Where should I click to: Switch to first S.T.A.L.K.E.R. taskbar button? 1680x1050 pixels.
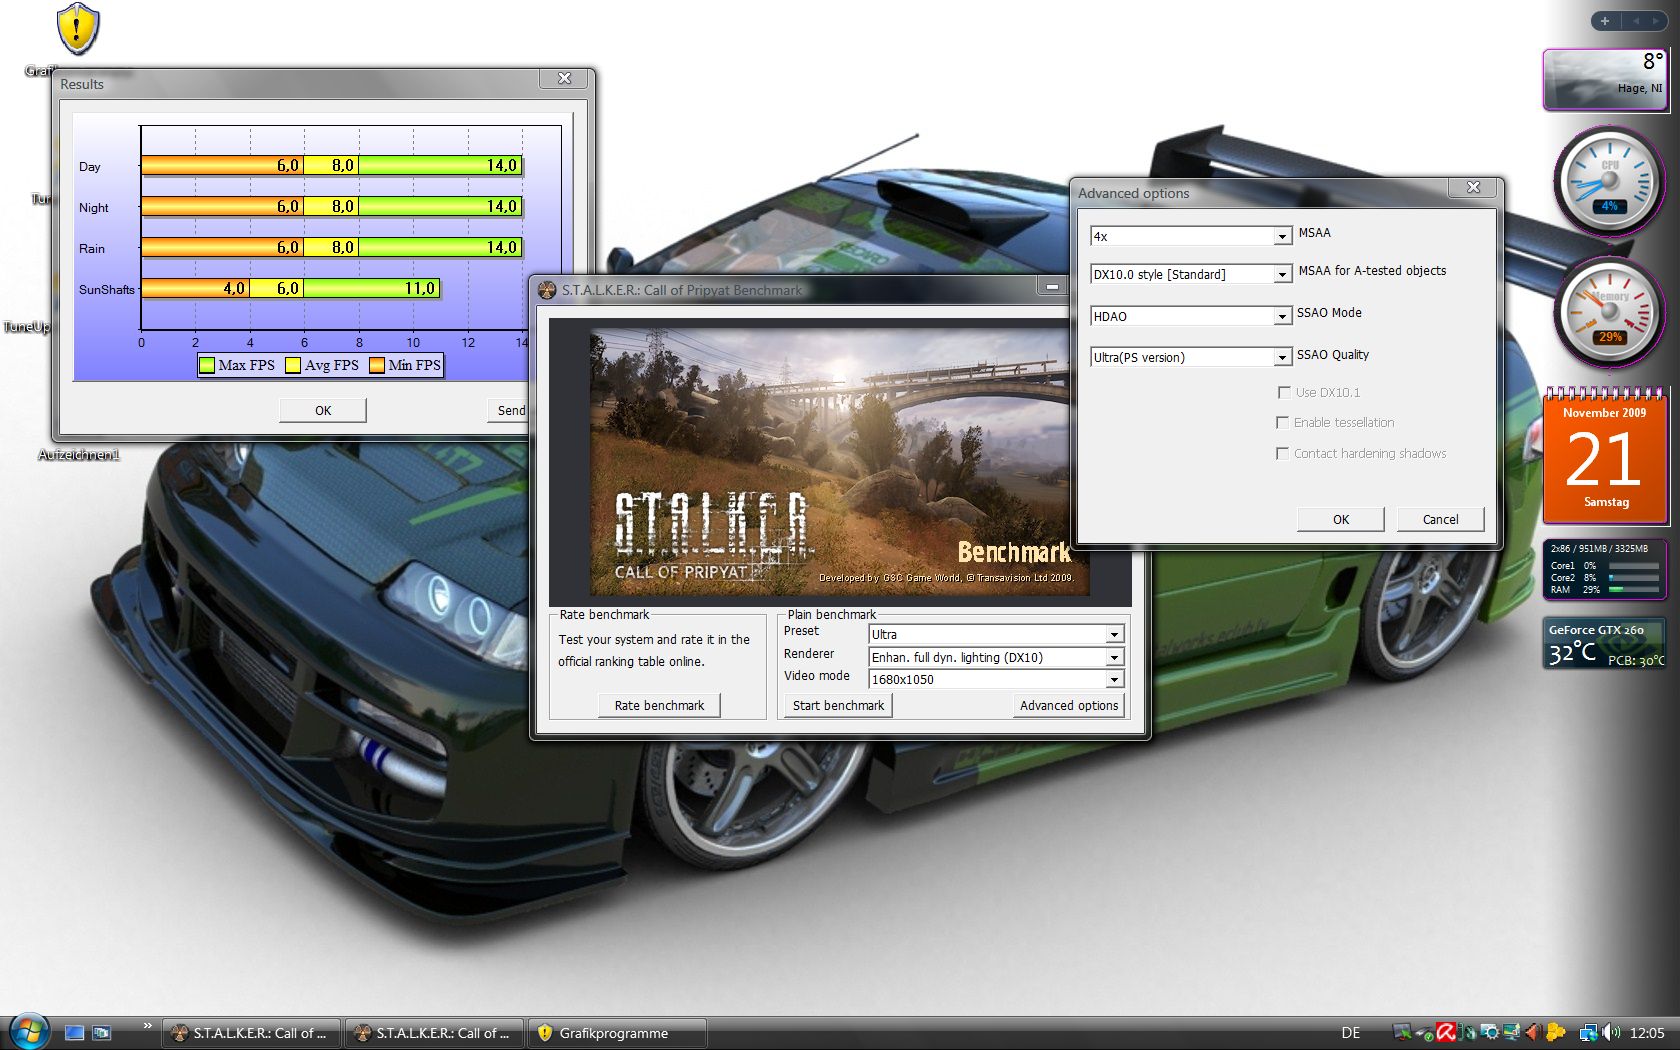coord(251,1033)
